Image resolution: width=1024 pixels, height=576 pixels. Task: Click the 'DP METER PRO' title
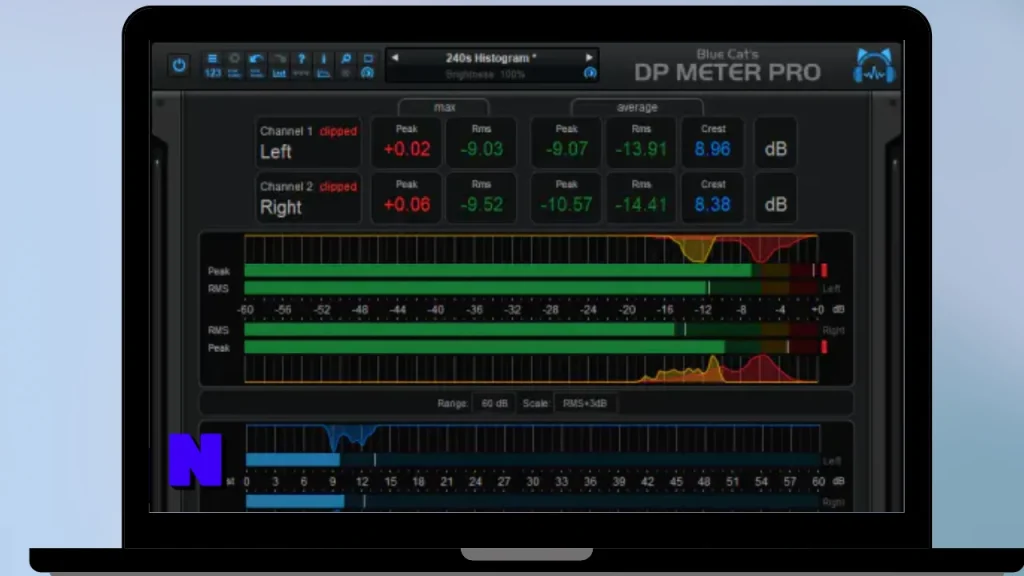727,72
